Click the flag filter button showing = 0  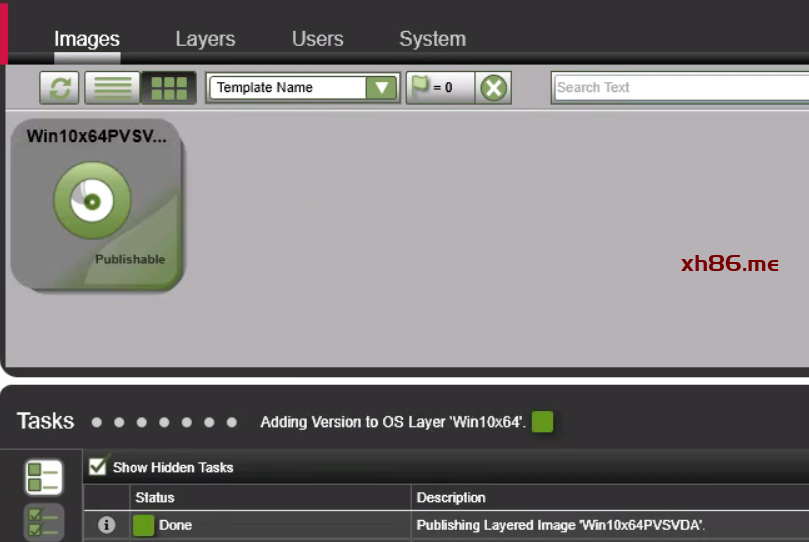438,88
